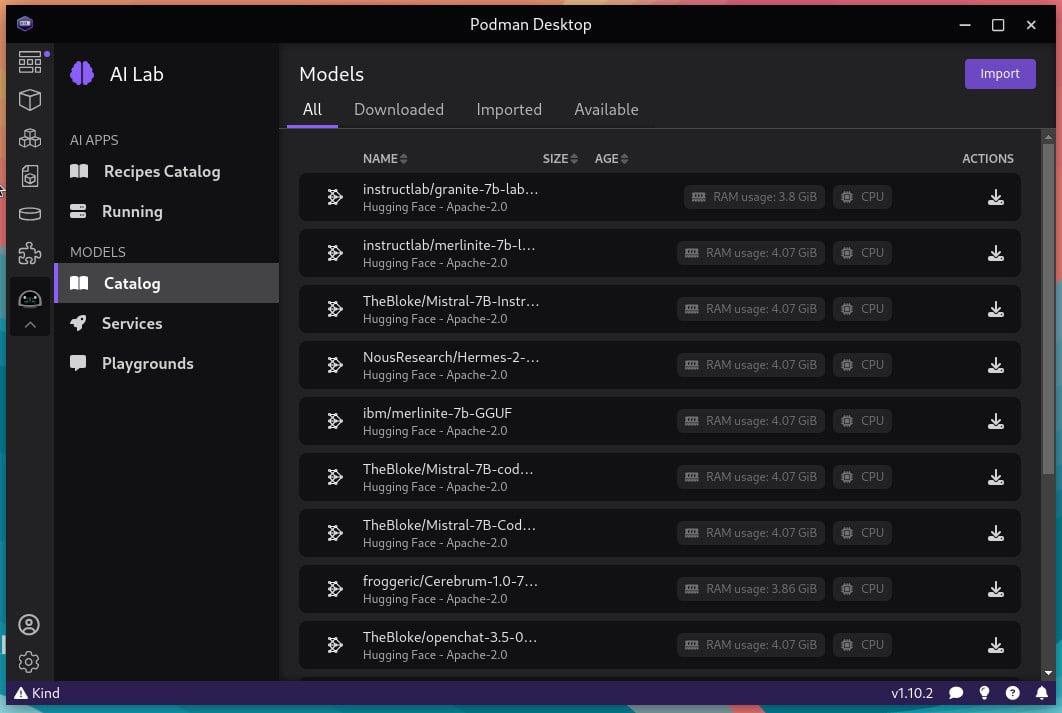Switch to the Downloaded tab
The image size is (1062, 713).
[399, 110]
